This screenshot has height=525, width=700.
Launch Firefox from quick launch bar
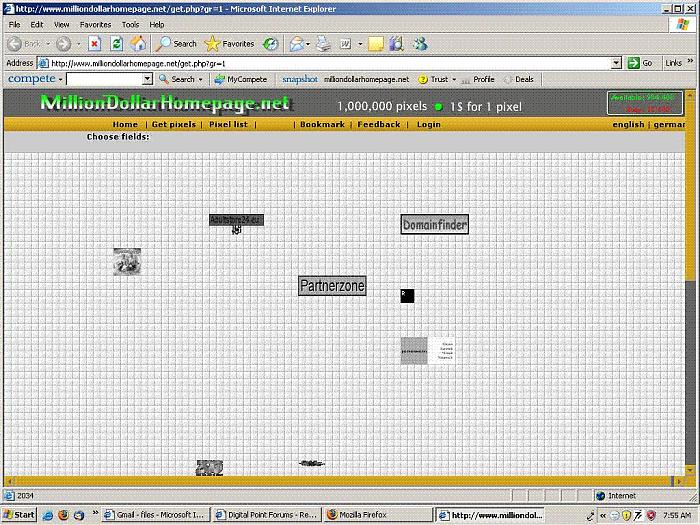63,515
